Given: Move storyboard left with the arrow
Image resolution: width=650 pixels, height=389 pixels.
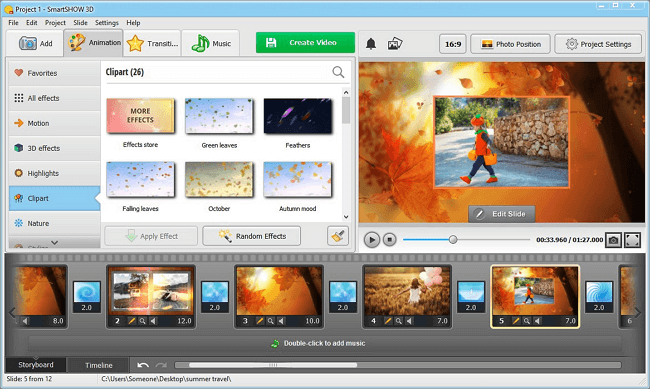Looking at the screenshot, I should (x=12, y=313).
